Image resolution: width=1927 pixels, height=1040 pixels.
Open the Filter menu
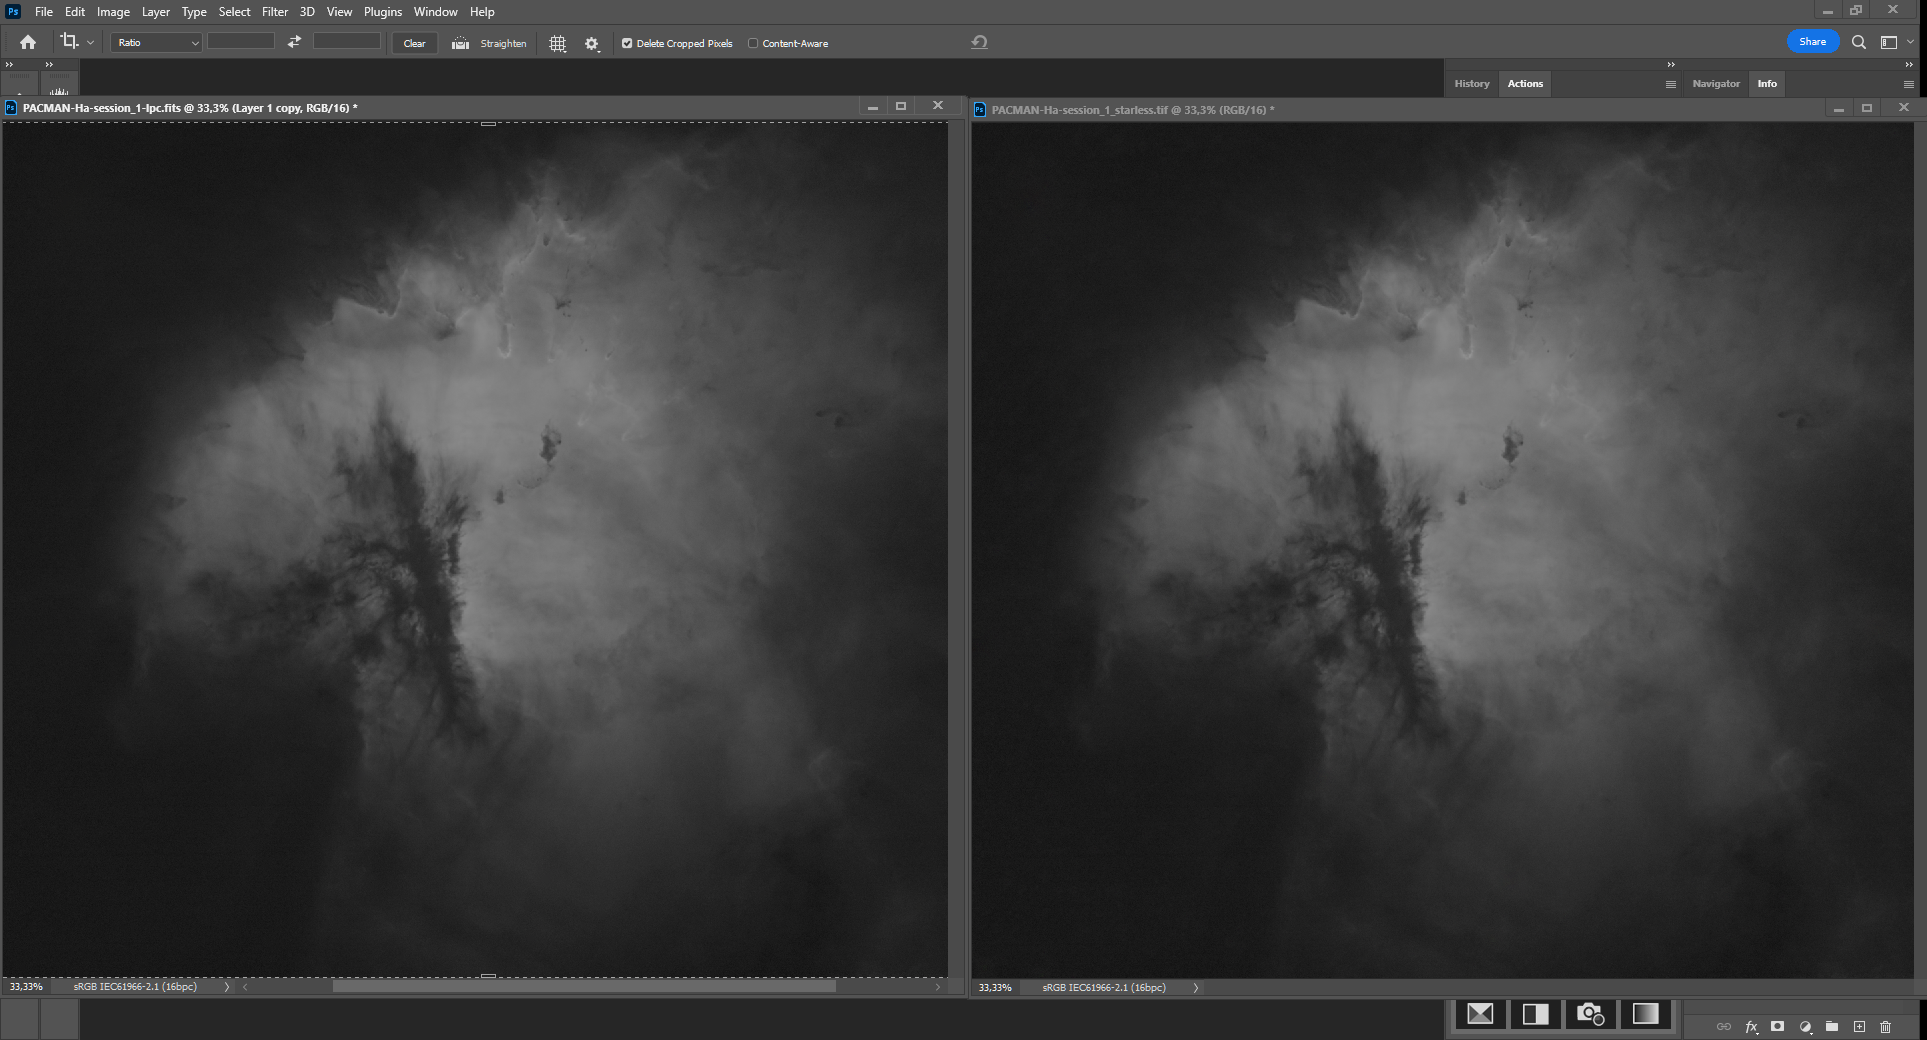pyautogui.click(x=275, y=12)
